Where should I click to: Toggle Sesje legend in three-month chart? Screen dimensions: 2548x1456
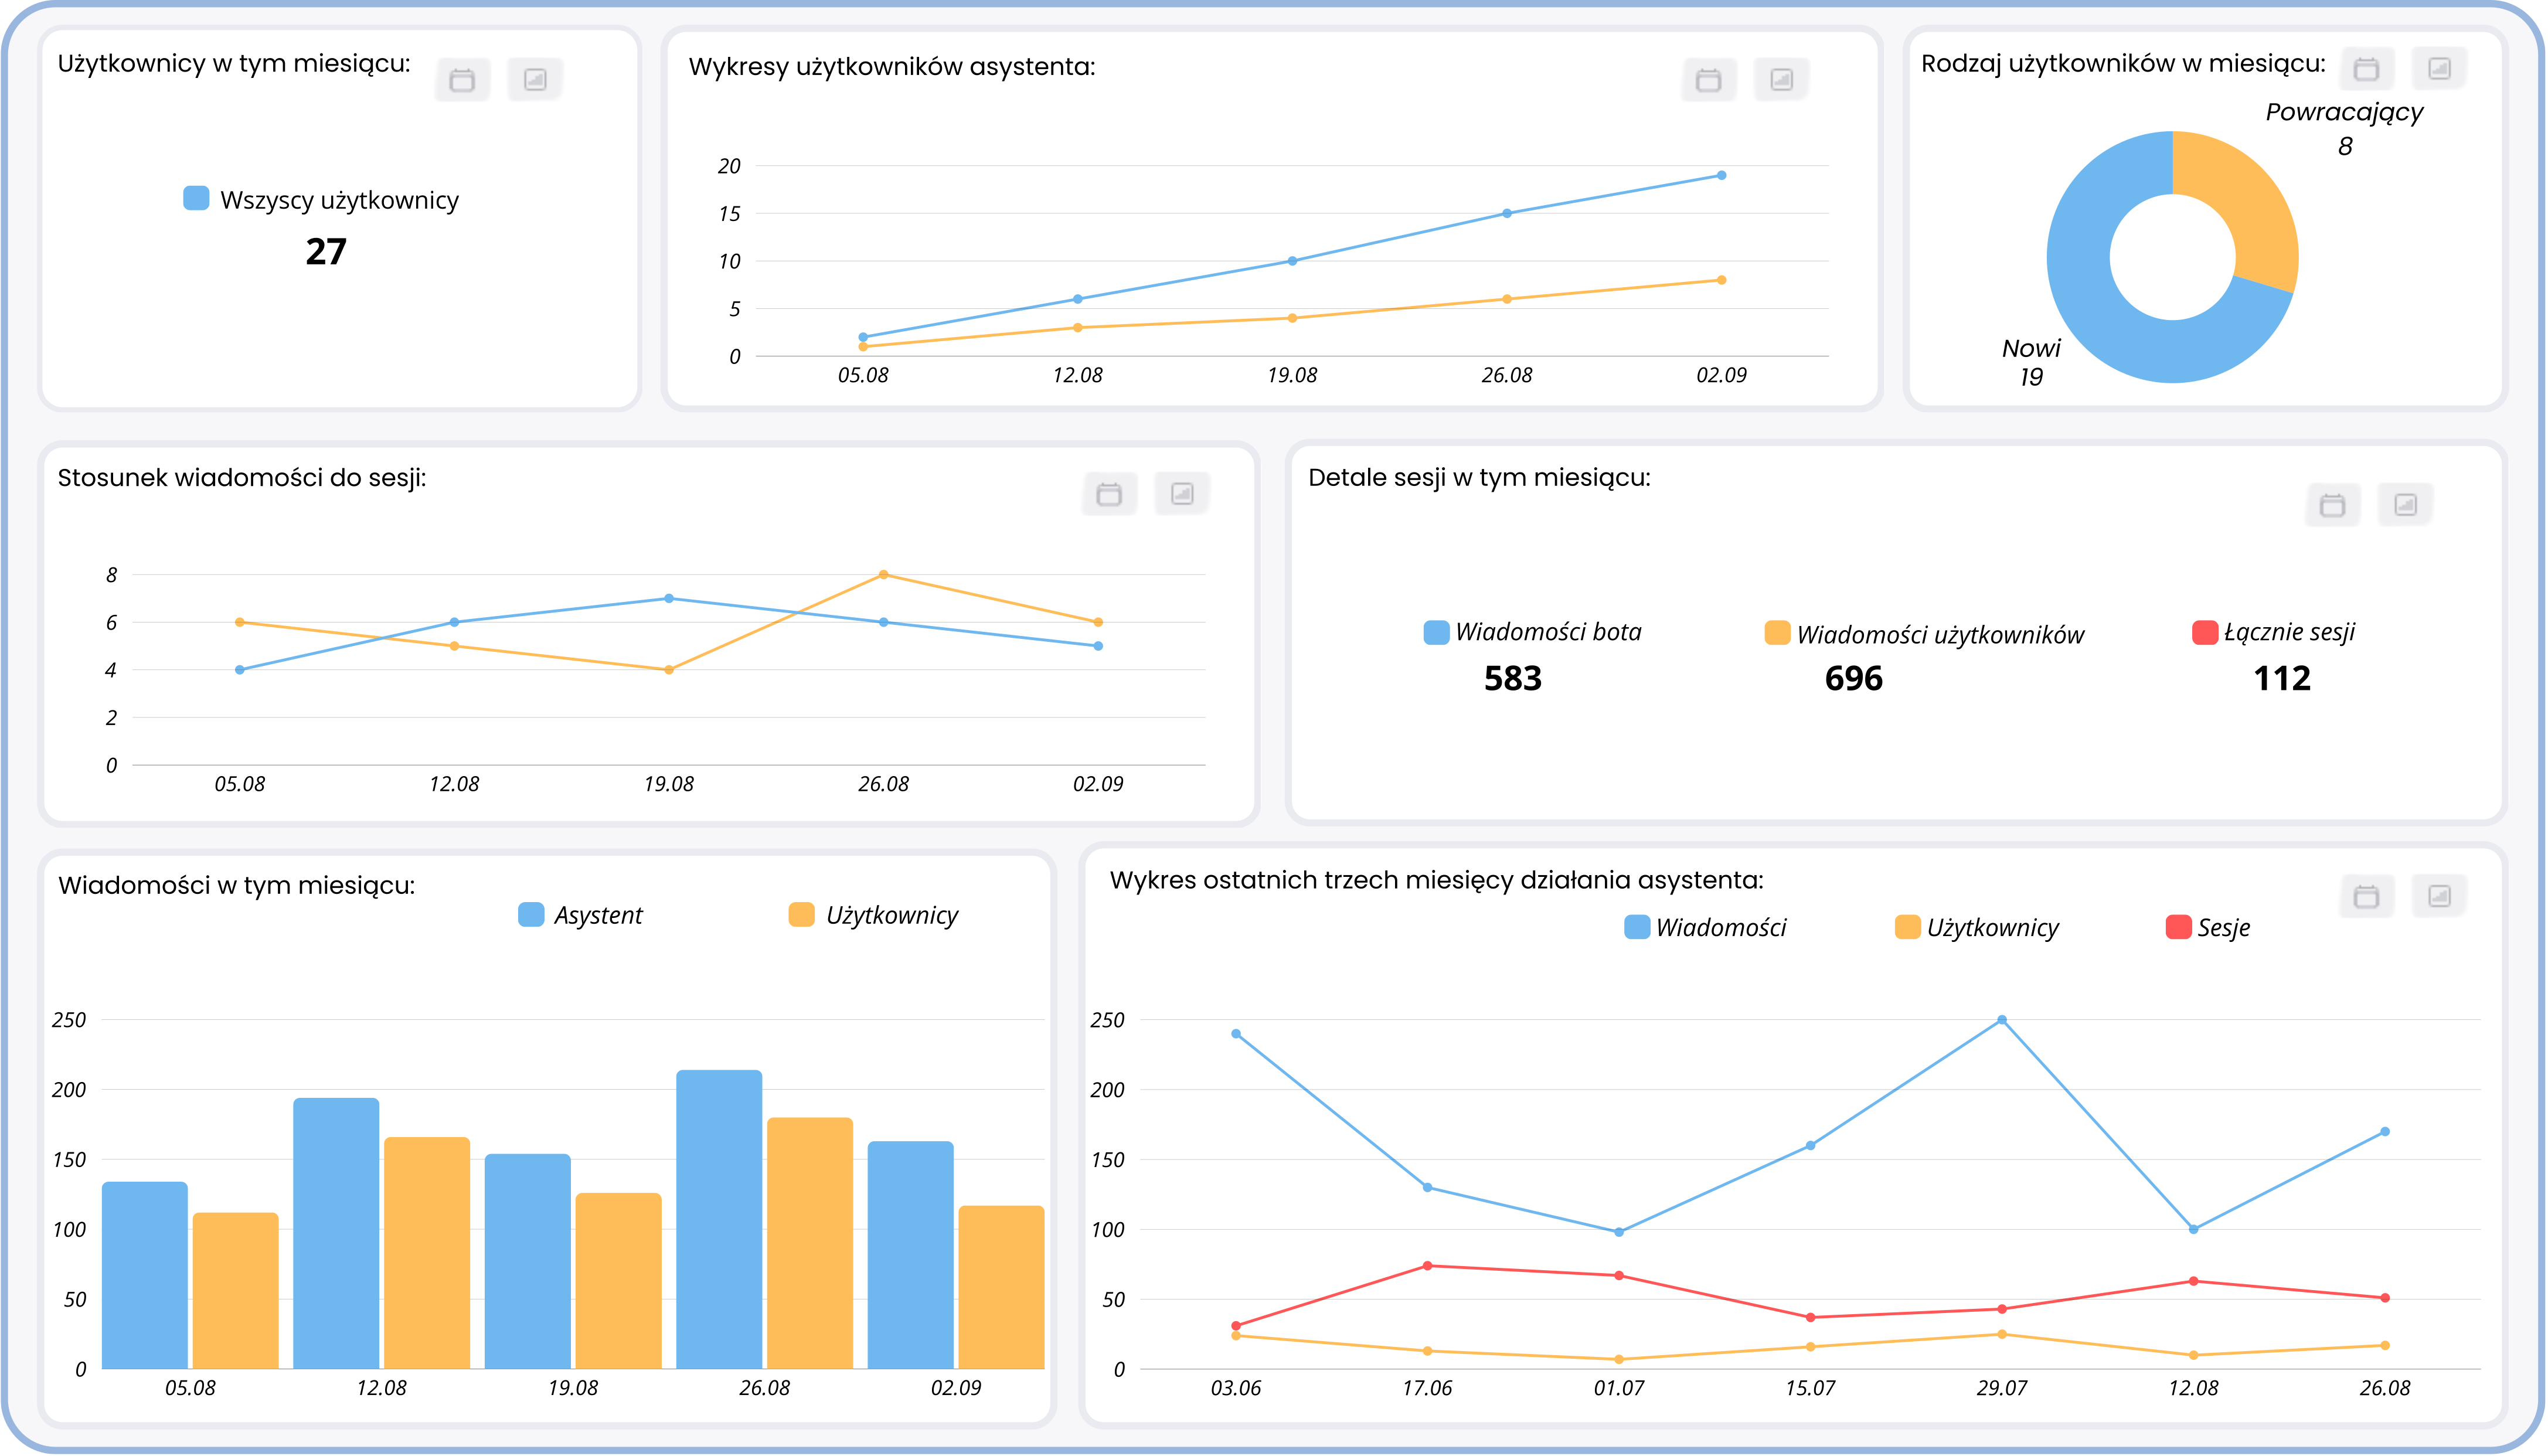click(2208, 927)
